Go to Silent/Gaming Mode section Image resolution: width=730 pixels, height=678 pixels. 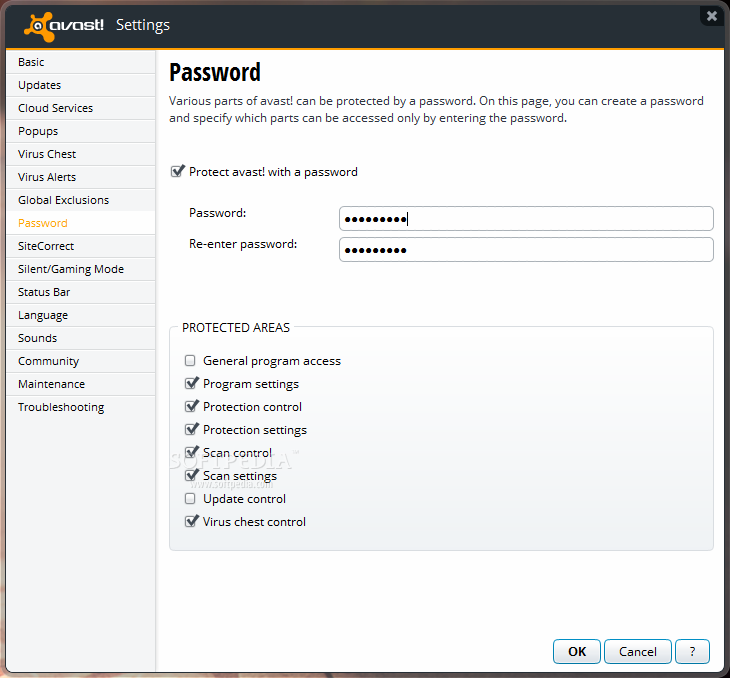click(81, 269)
